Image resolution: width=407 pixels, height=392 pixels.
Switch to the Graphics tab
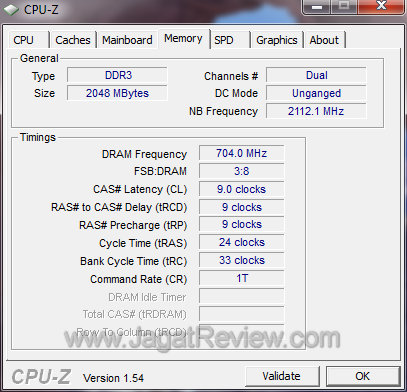[277, 40]
